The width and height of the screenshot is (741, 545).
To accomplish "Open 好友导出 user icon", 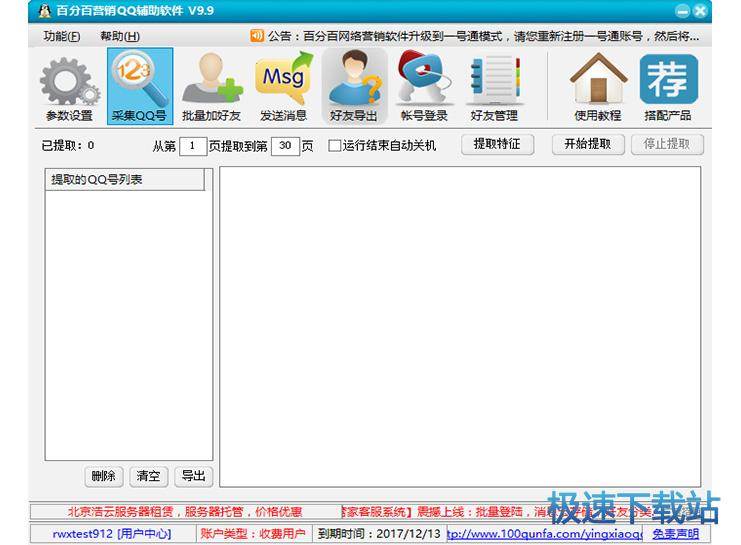I will pos(353,87).
